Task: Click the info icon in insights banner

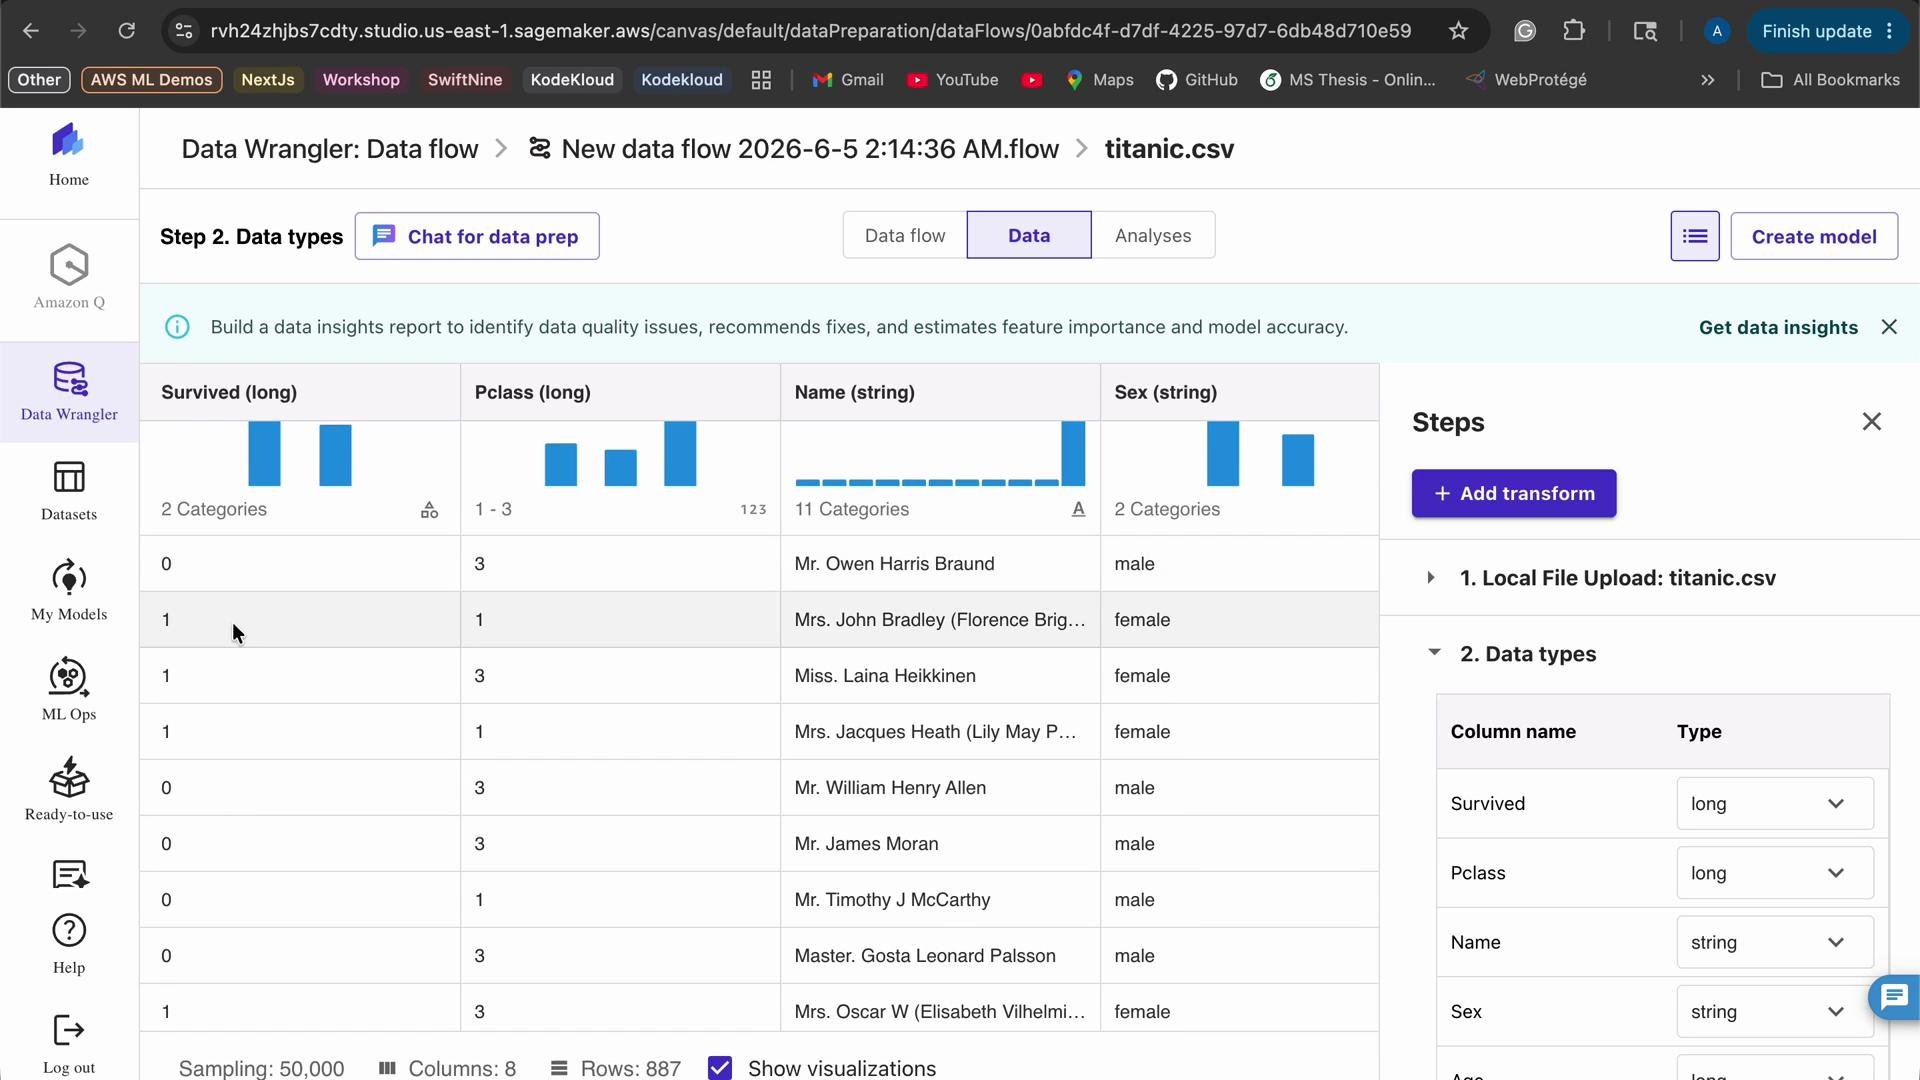Action: [177, 327]
